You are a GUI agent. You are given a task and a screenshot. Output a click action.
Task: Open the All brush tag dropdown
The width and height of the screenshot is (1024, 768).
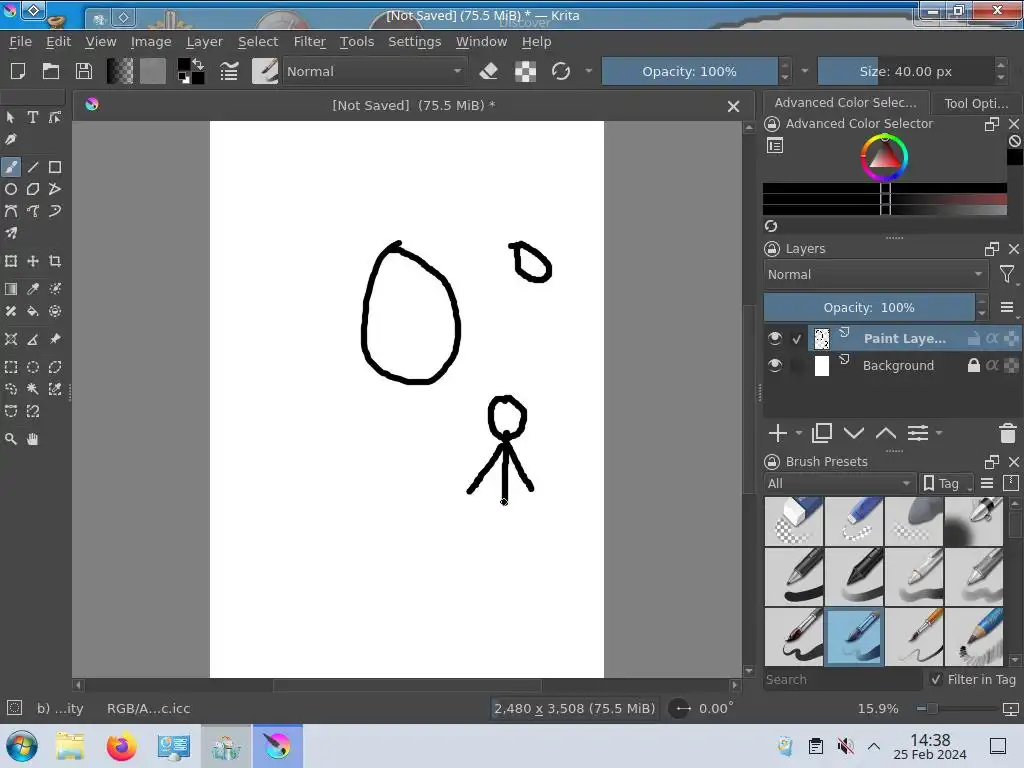pyautogui.click(x=839, y=483)
